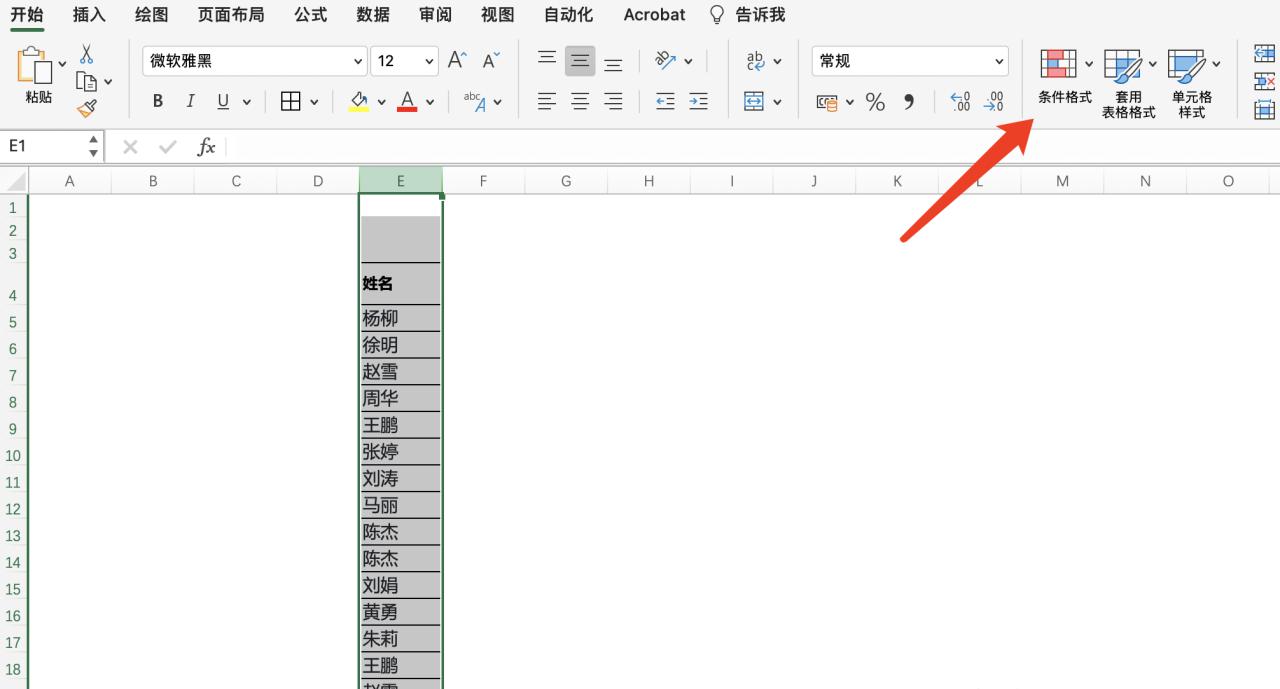This screenshot has width=1280, height=689.
Task: Toggle underline formatting
Action: pyautogui.click(x=222, y=101)
